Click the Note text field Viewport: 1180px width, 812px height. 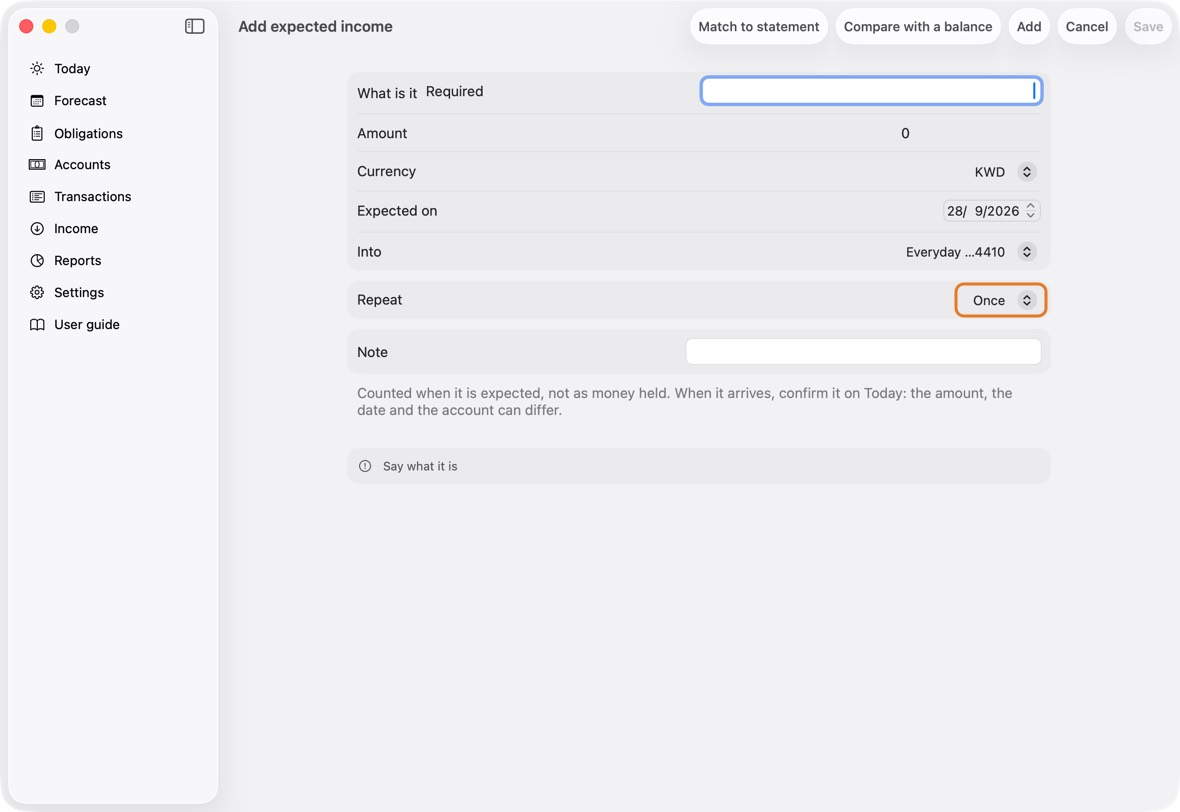point(863,352)
